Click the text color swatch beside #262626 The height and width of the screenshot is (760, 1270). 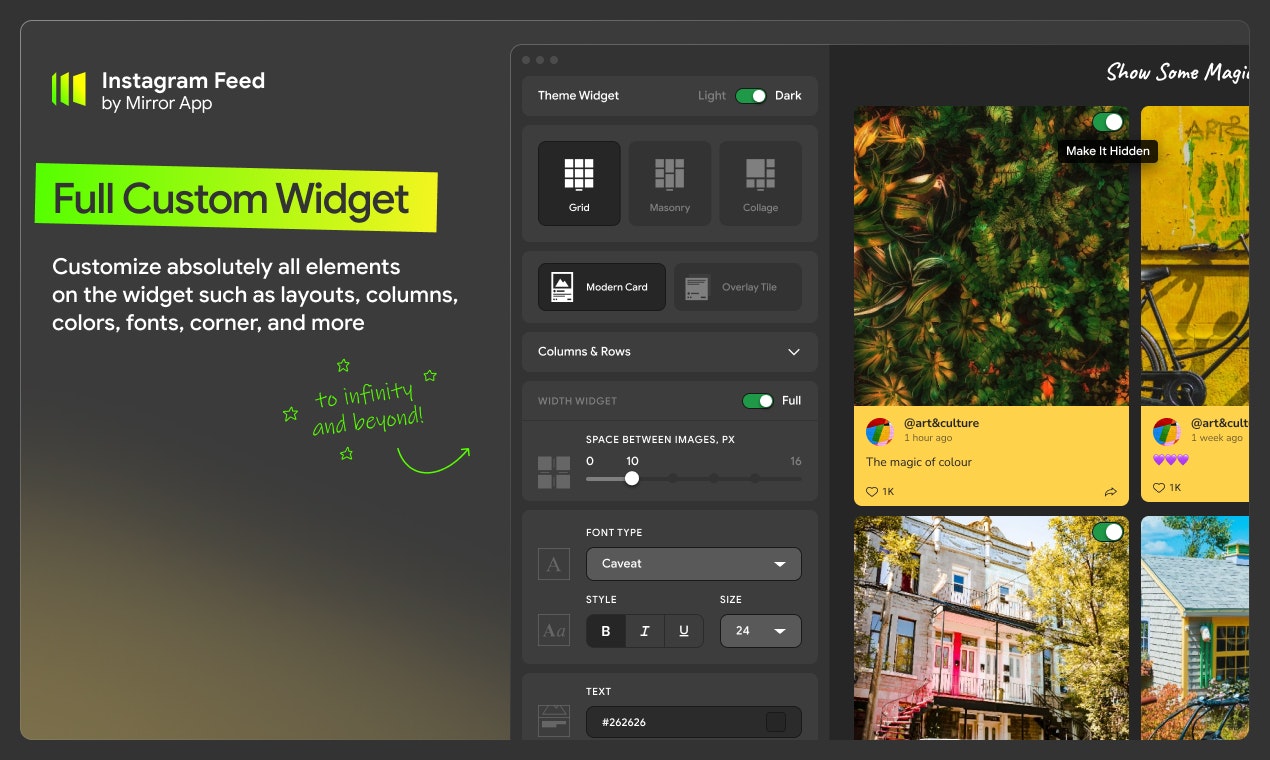[776, 722]
